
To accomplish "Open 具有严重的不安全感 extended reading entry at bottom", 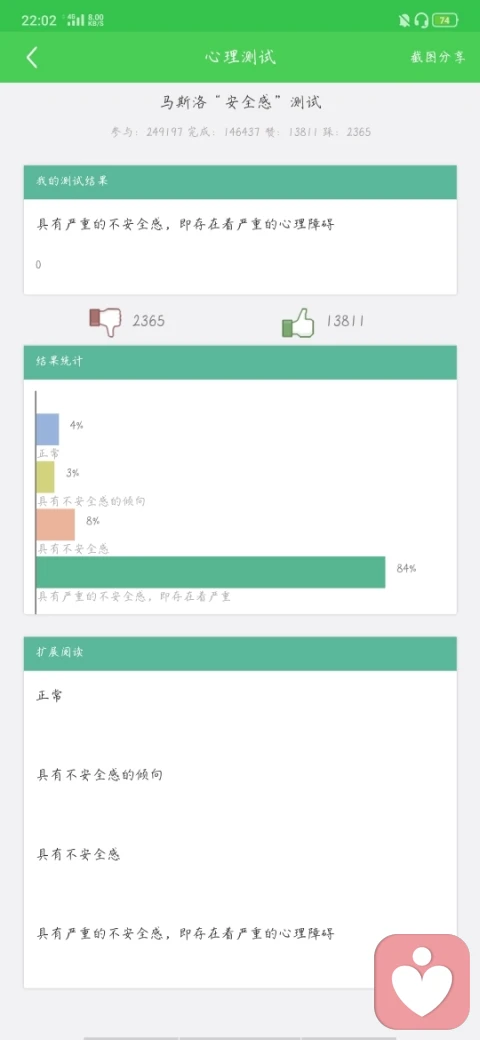I will pos(186,934).
